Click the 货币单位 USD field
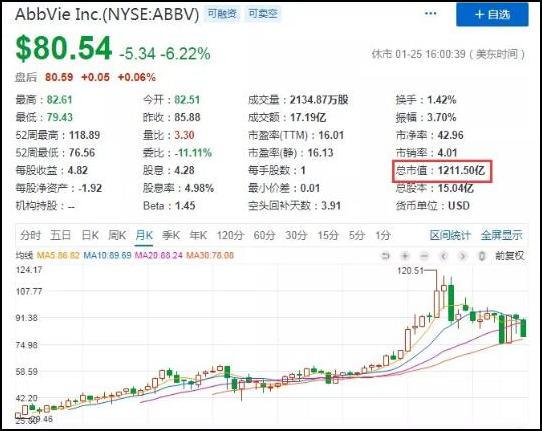 tap(433, 206)
